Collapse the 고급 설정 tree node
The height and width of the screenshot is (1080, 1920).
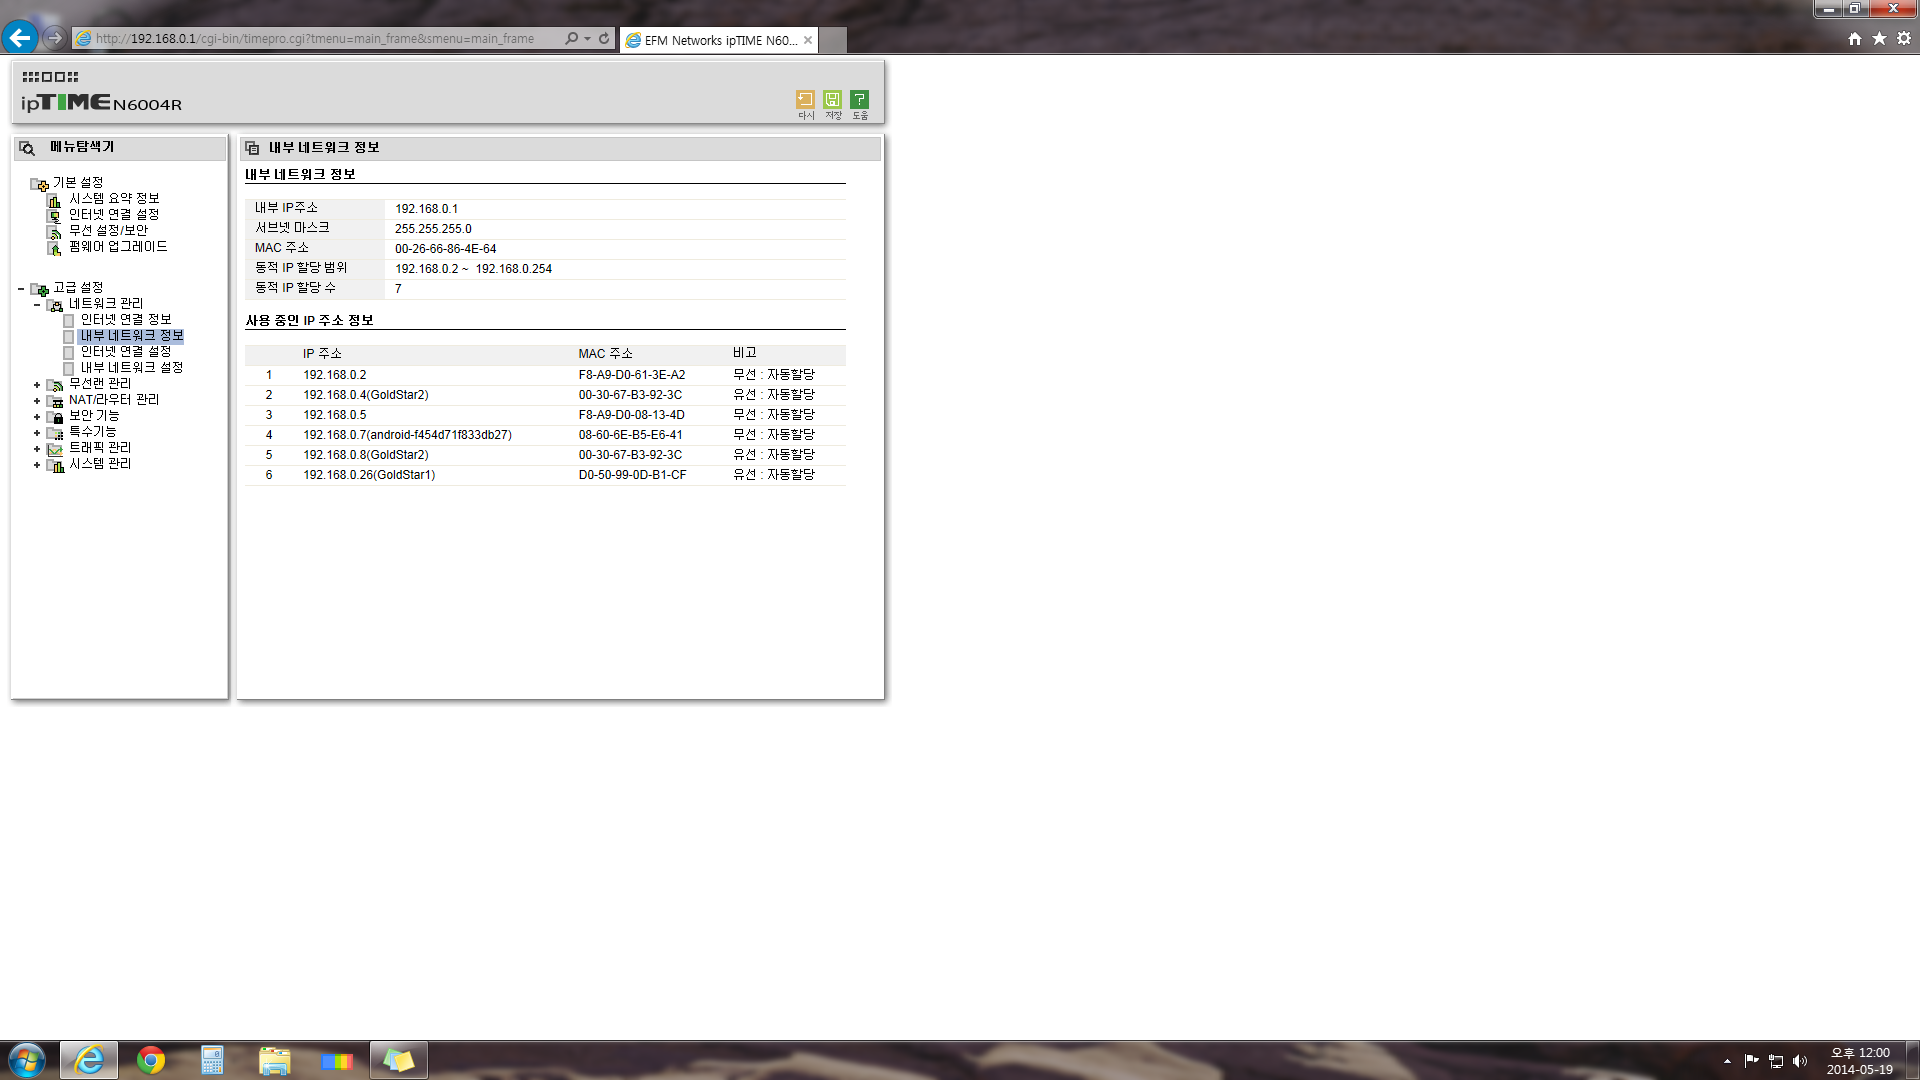[x=21, y=289]
